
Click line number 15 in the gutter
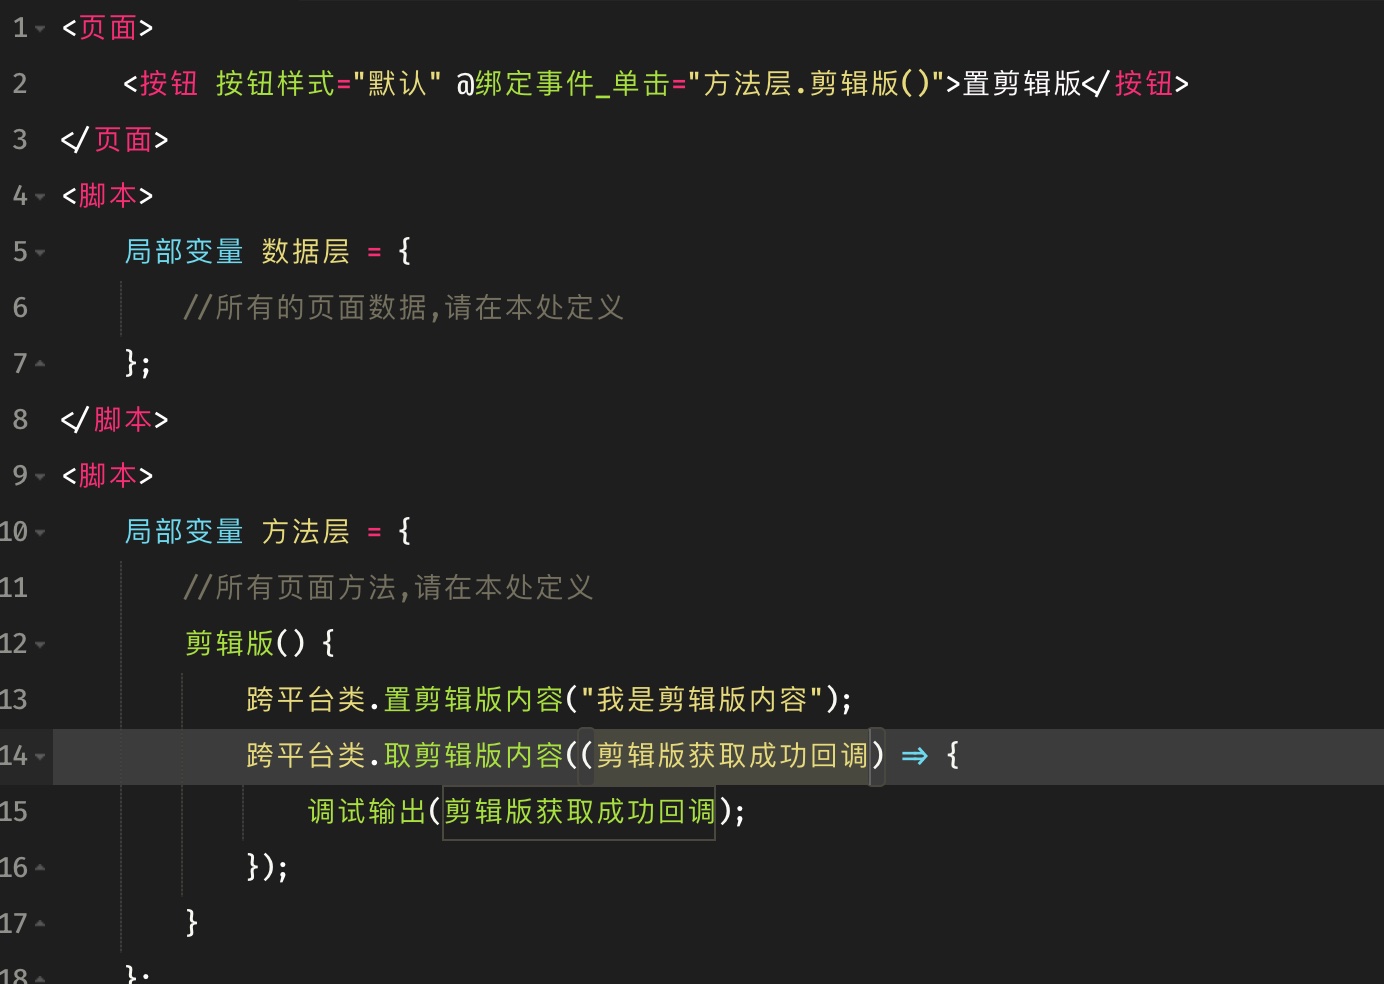(14, 812)
